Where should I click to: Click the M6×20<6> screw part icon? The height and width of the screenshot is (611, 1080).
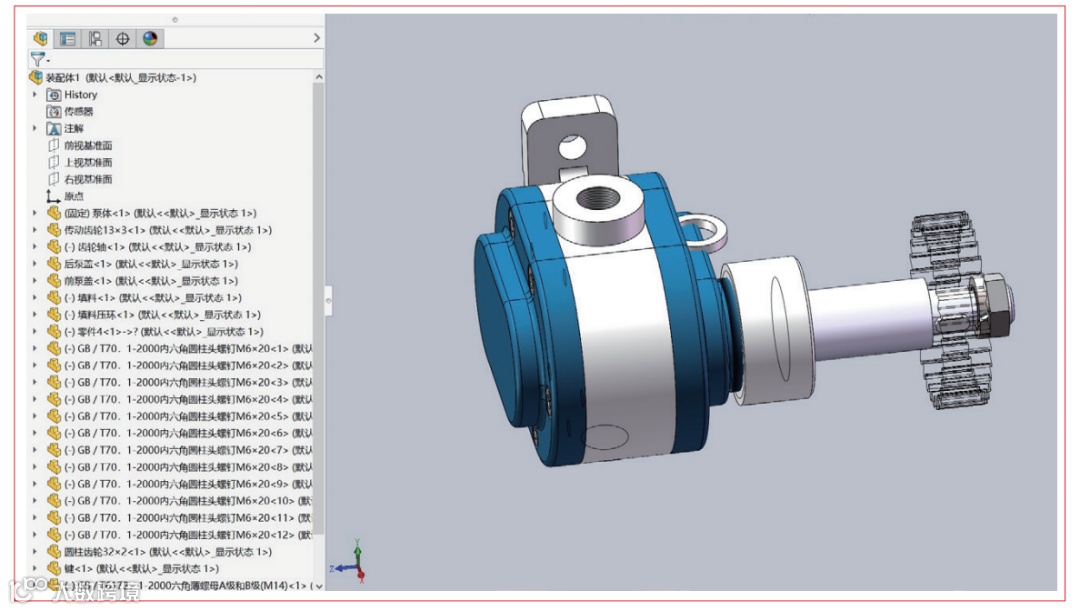[54, 433]
